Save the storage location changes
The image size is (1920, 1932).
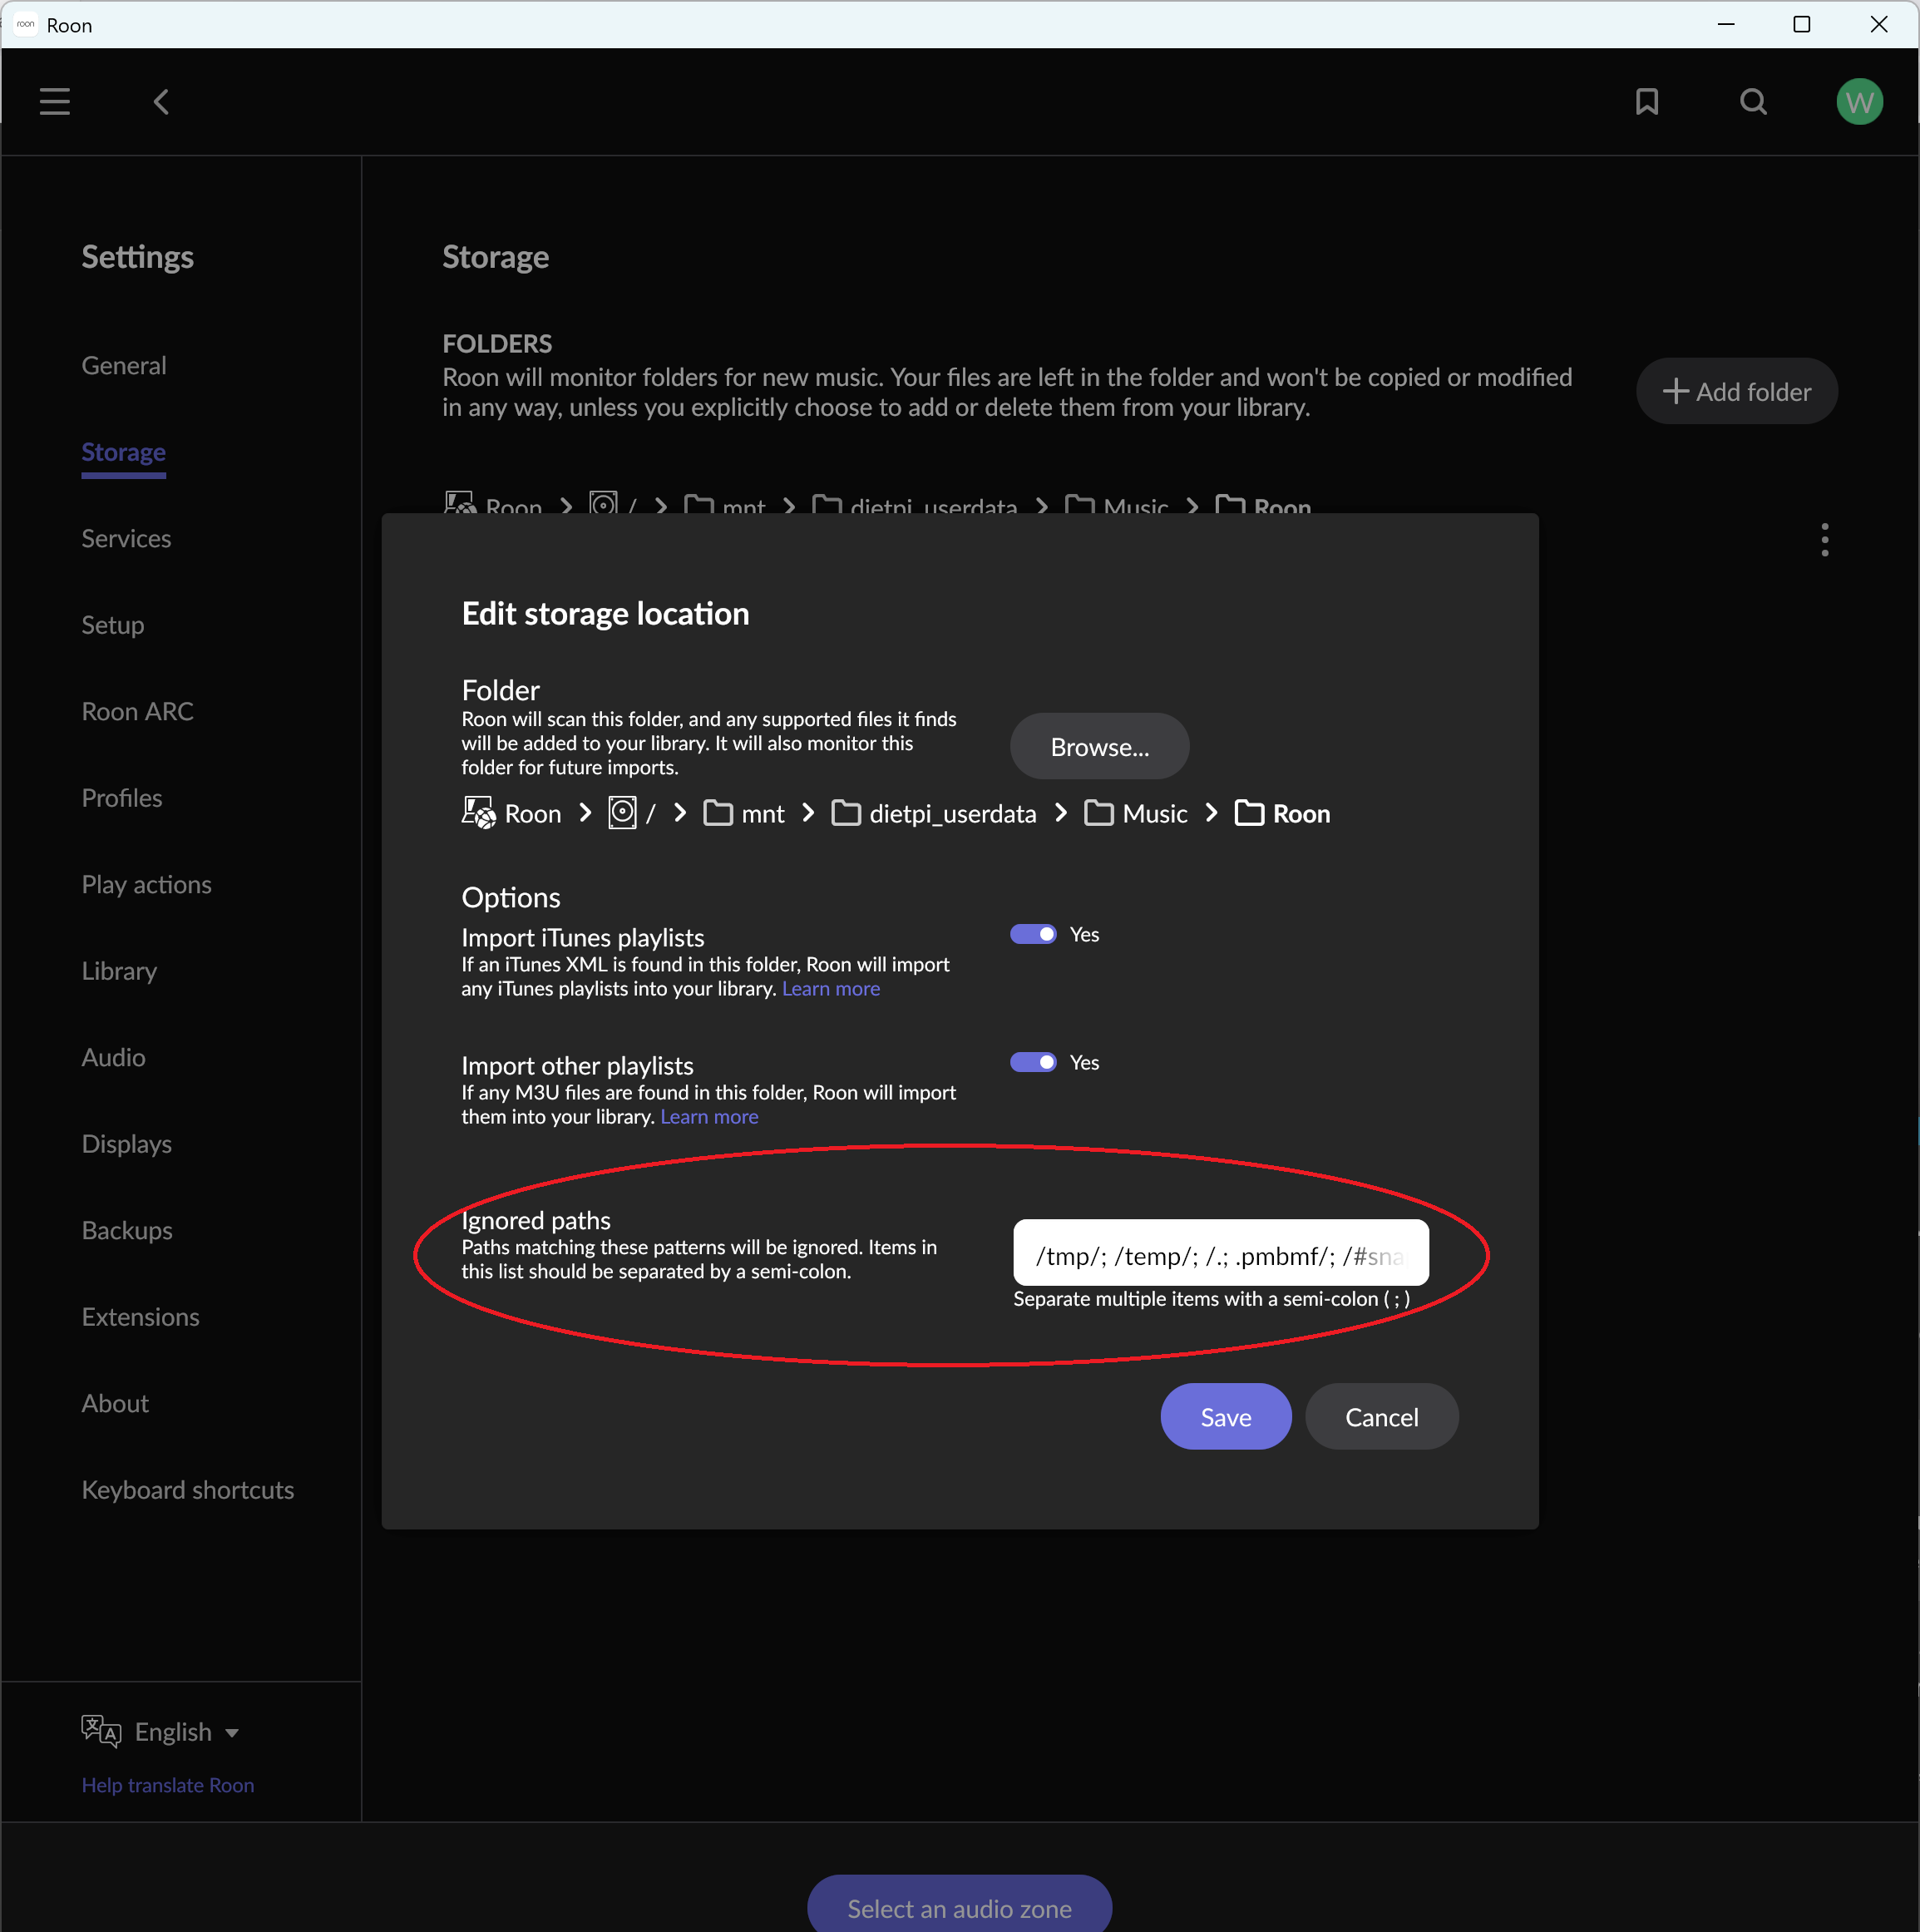point(1225,1416)
